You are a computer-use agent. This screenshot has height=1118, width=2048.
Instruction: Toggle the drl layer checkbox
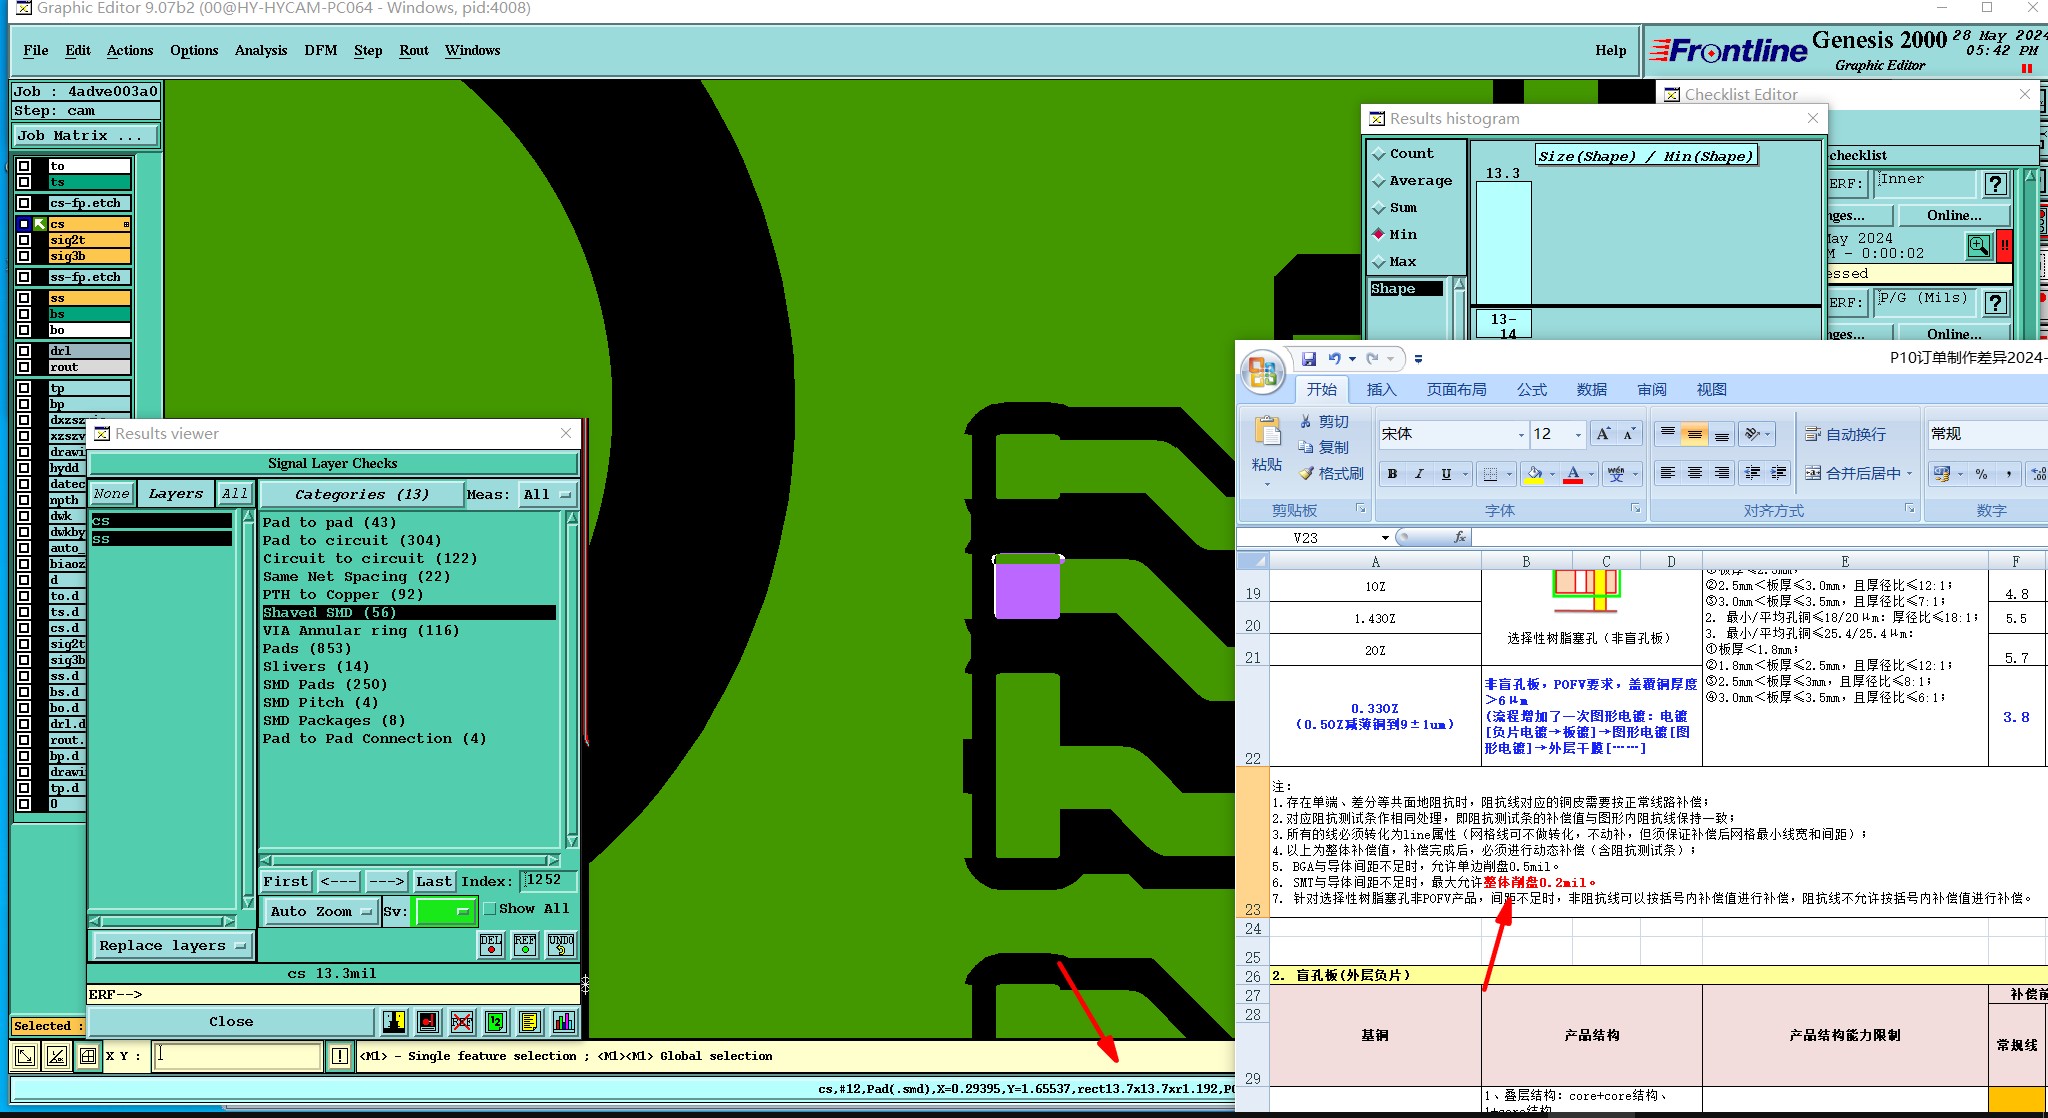tap(24, 351)
